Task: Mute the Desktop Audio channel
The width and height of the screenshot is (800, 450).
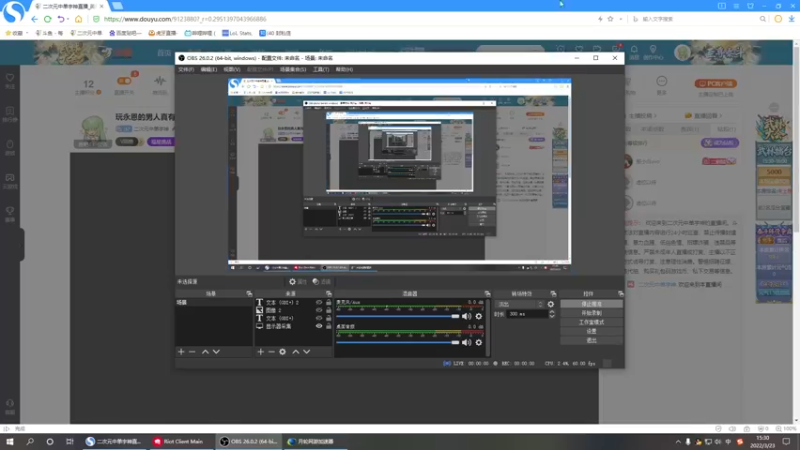Action: coord(466,342)
